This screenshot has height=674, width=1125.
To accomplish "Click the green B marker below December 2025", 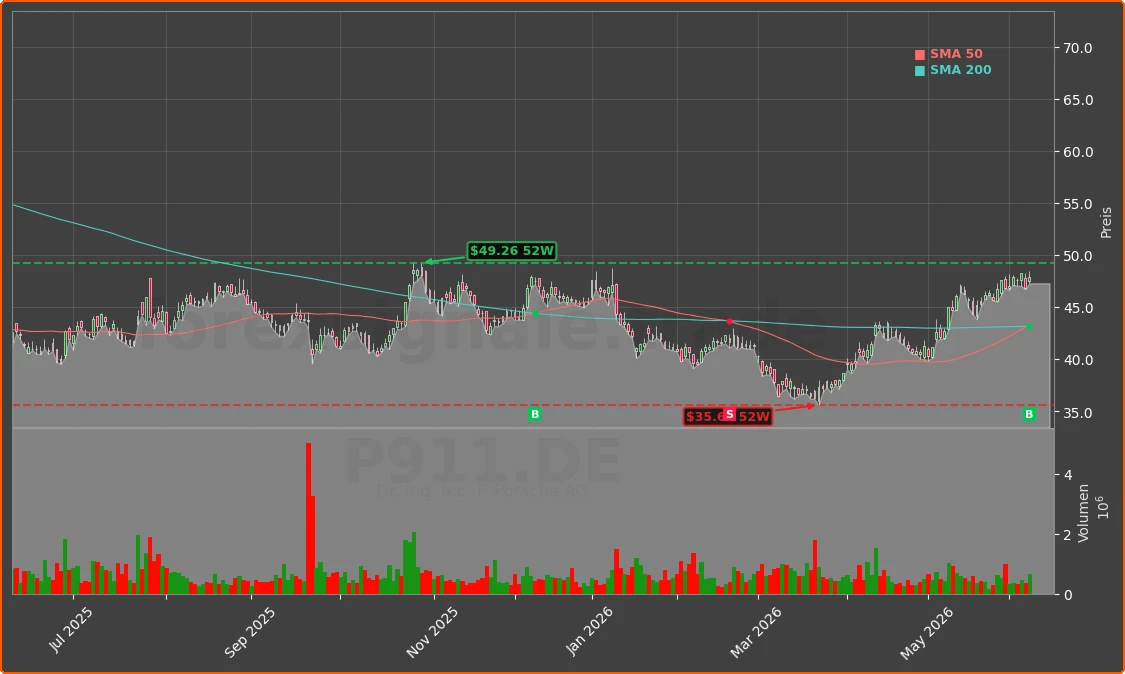I will pos(534,414).
